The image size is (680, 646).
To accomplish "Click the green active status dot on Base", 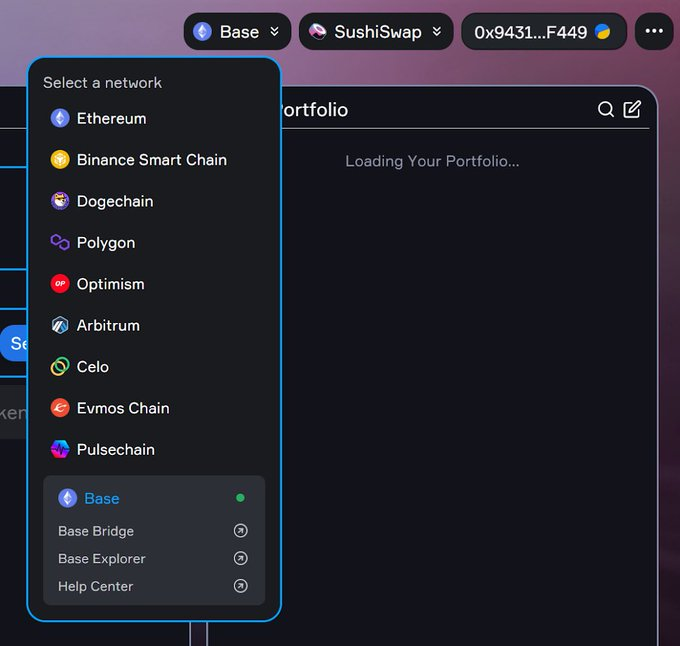I will (x=240, y=498).
